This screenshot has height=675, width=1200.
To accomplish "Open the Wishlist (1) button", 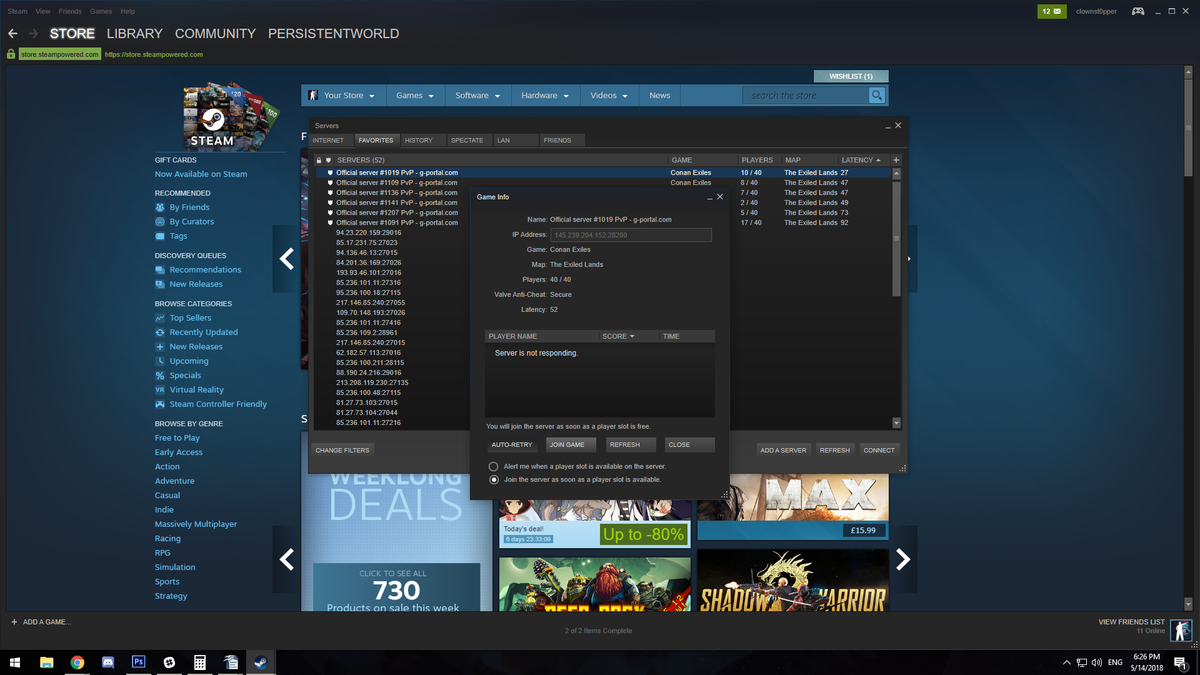I will coord(851,76).
